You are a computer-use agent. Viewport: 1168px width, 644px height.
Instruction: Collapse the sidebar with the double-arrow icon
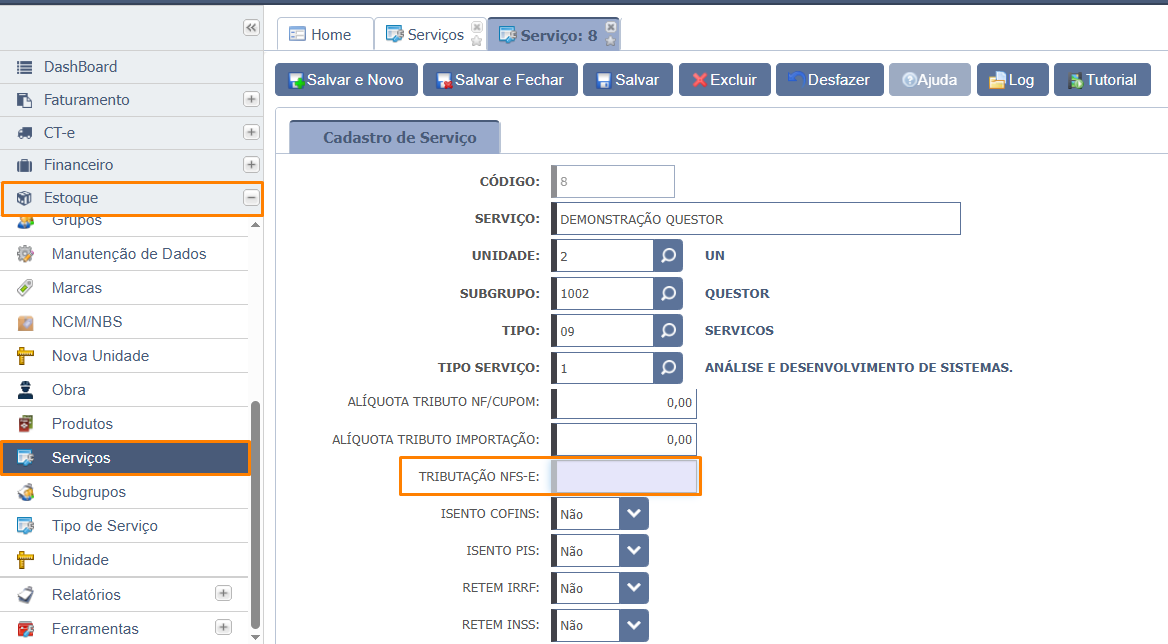(251, 28)
